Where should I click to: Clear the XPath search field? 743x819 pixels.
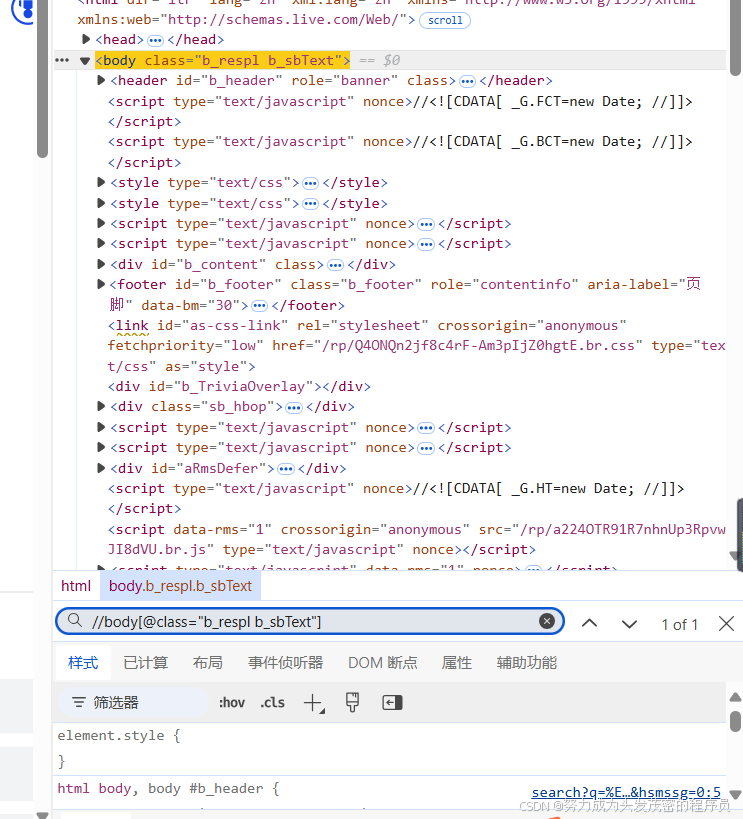pos(547,621)
